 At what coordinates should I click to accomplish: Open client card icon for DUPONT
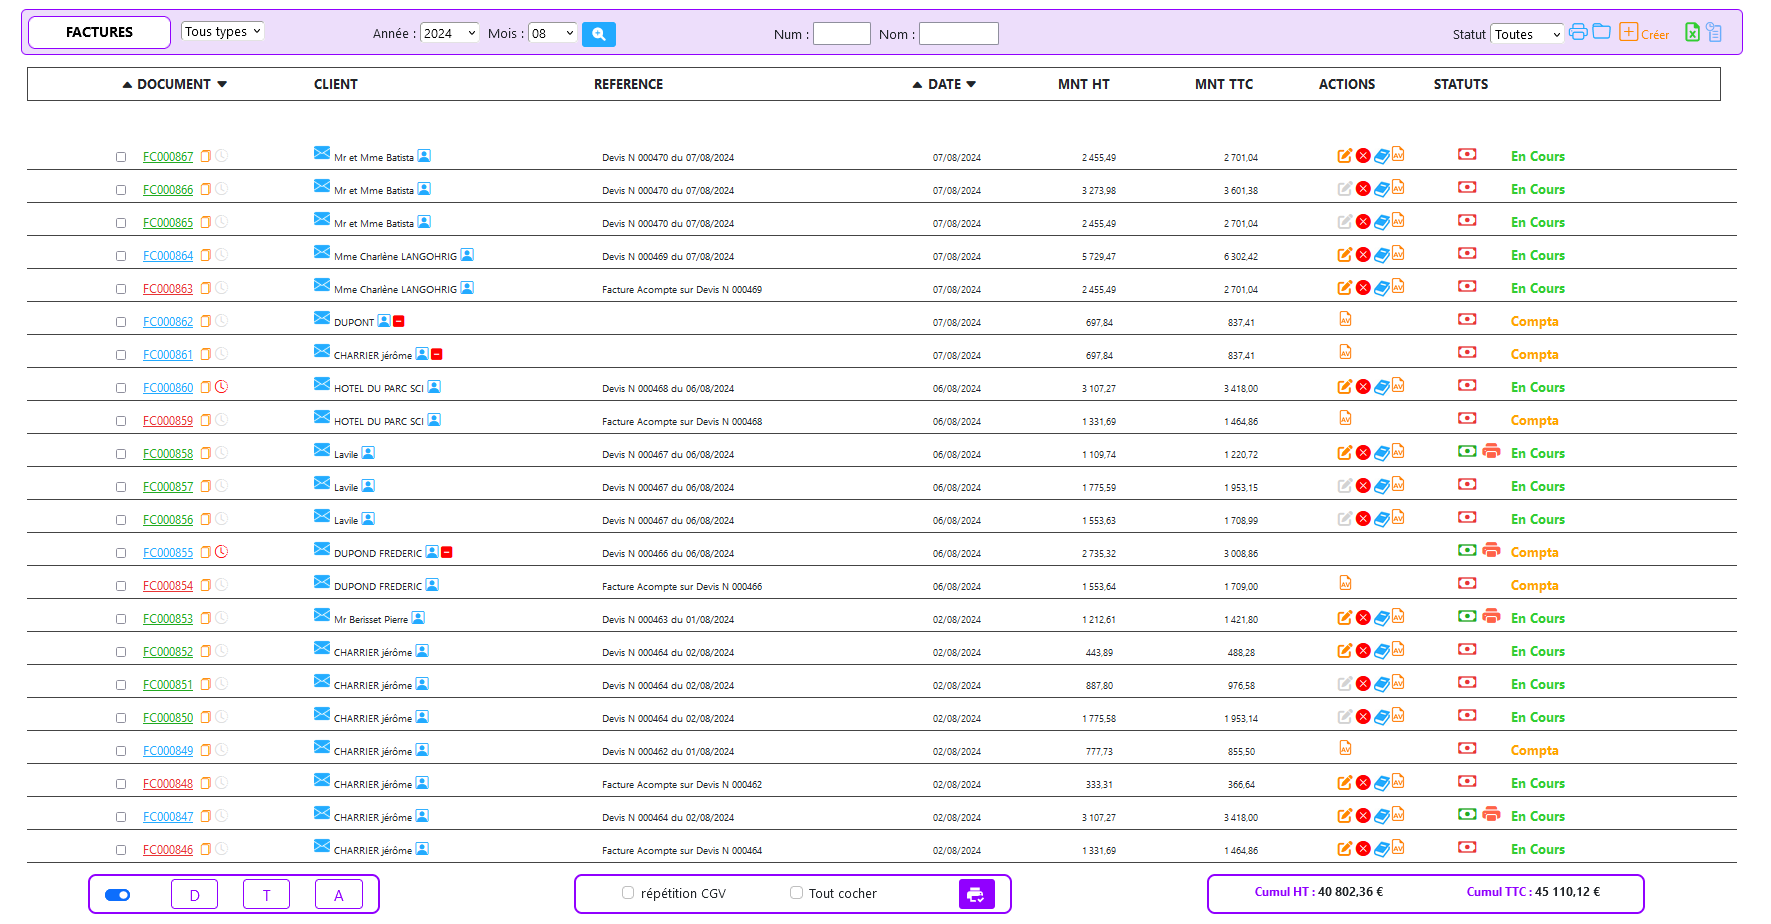tap(384, 321)
